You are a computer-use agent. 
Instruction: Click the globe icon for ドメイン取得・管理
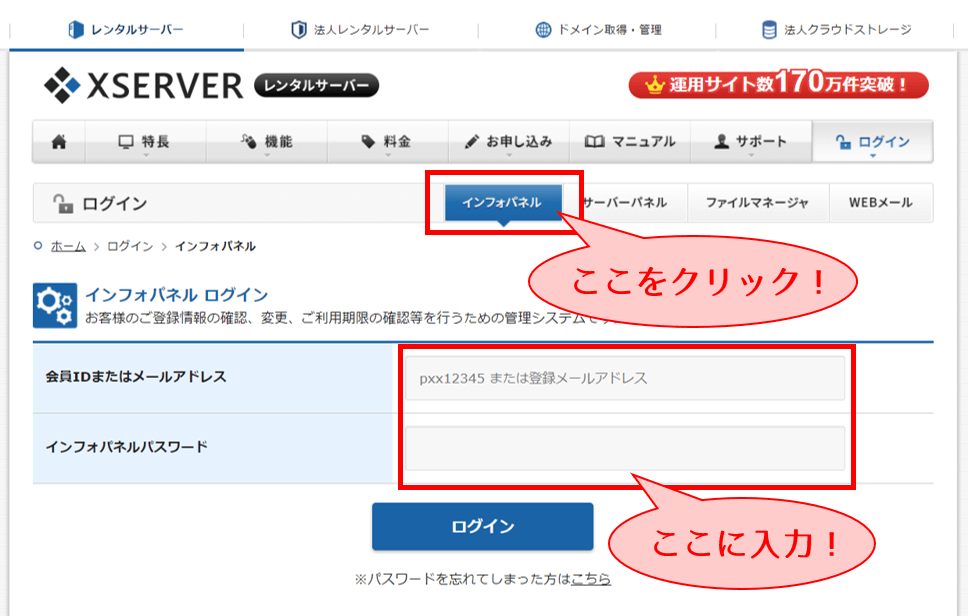click(x=543, y=29)
